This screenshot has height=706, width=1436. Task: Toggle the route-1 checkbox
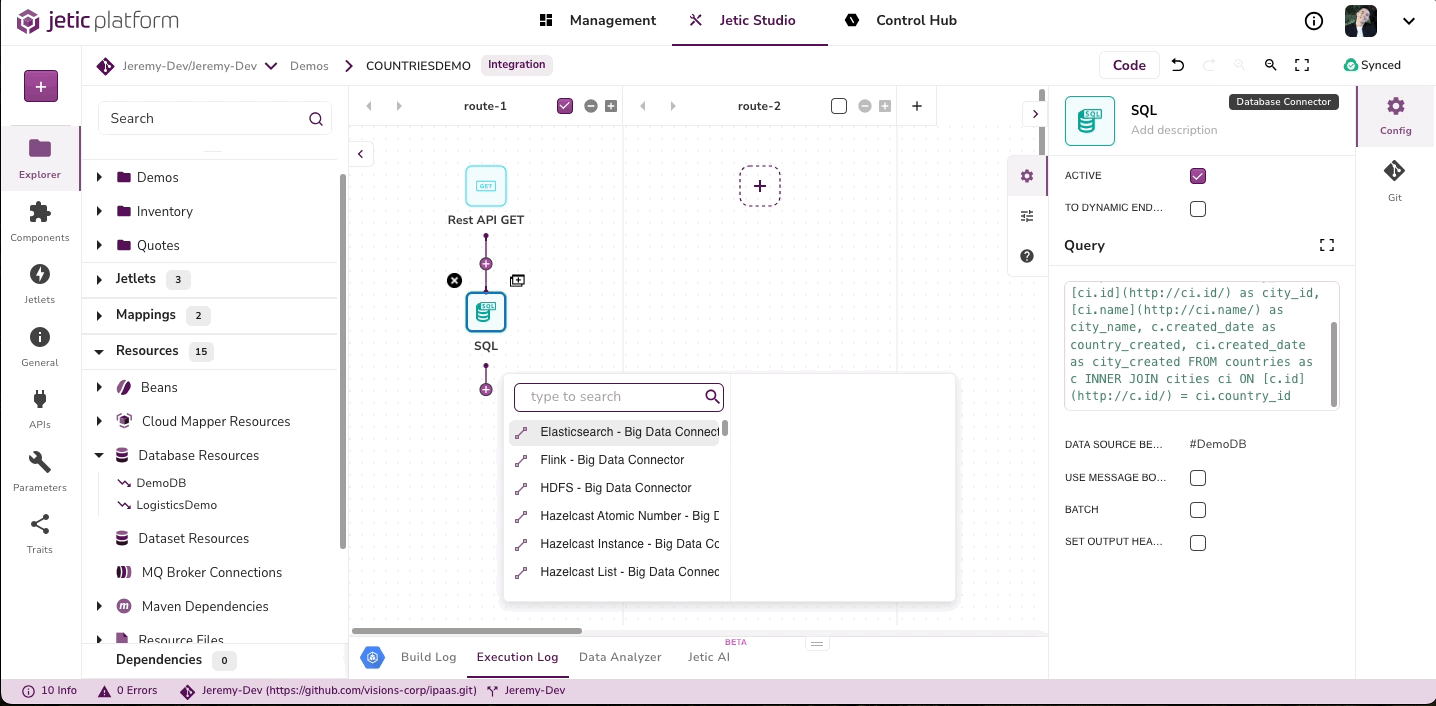tap(565, 106)
